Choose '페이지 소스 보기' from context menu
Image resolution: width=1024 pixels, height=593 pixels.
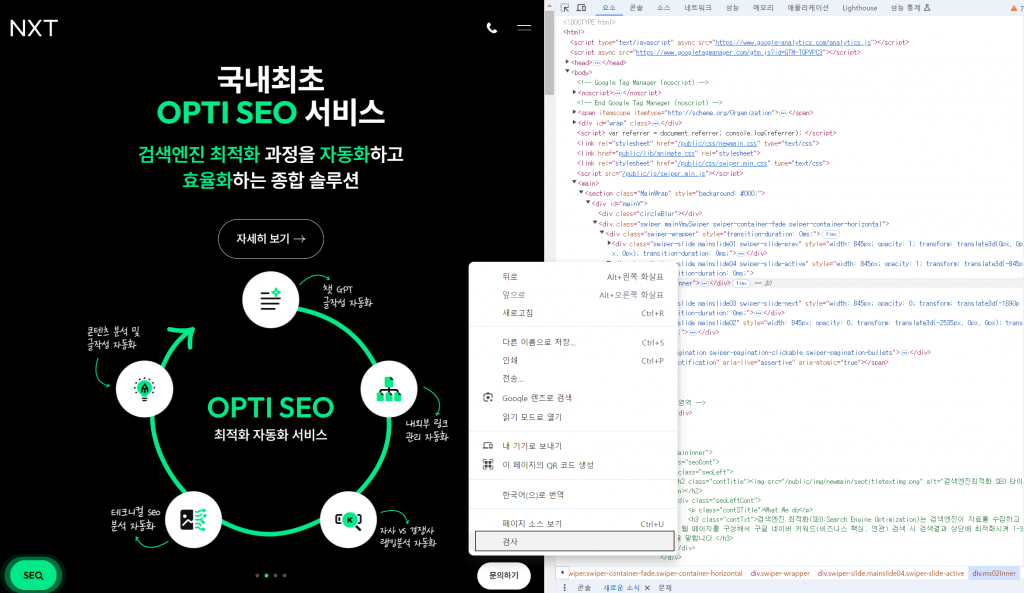coord(532,523)
